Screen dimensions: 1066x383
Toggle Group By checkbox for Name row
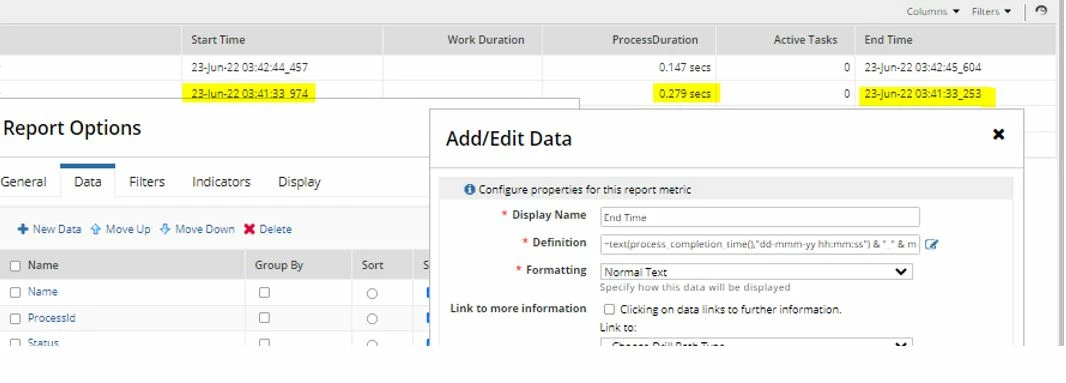pyautogui.click(x=264, y=293)
